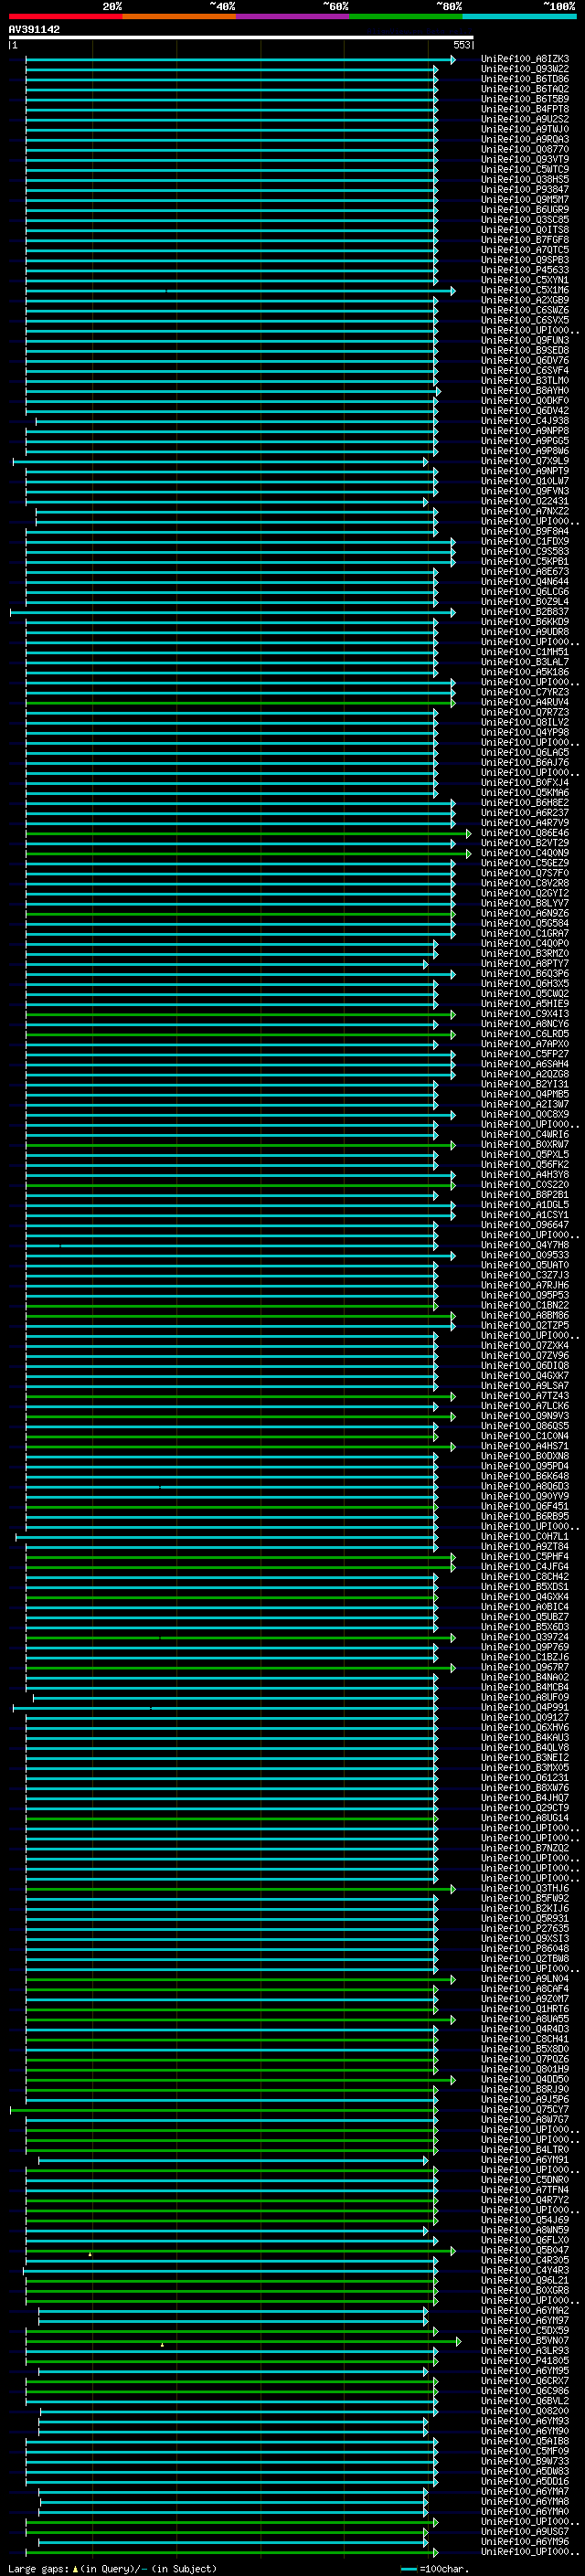The image size is (585, 2576).
Task: Open hit UniRef100_Q93W22
Action: [524, 69]
